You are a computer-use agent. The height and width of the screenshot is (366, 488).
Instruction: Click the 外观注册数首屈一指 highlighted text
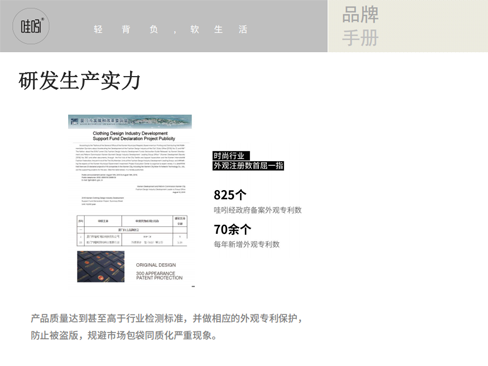click(x=248, y=165)
